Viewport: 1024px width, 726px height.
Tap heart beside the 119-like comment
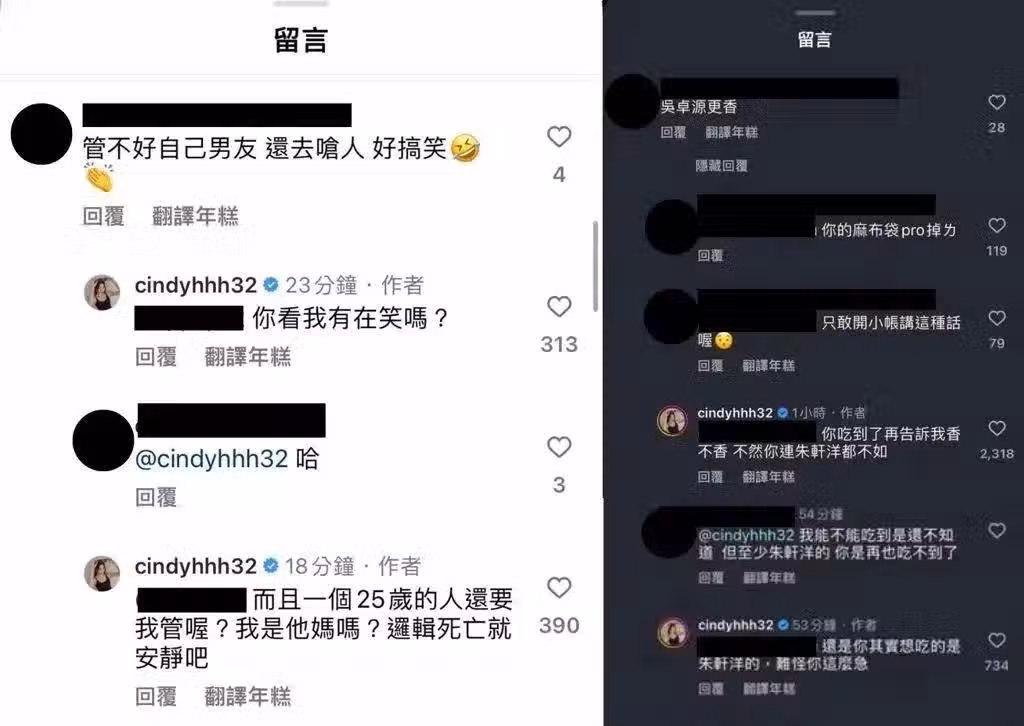pyautogui.click(x=997, y=225)
